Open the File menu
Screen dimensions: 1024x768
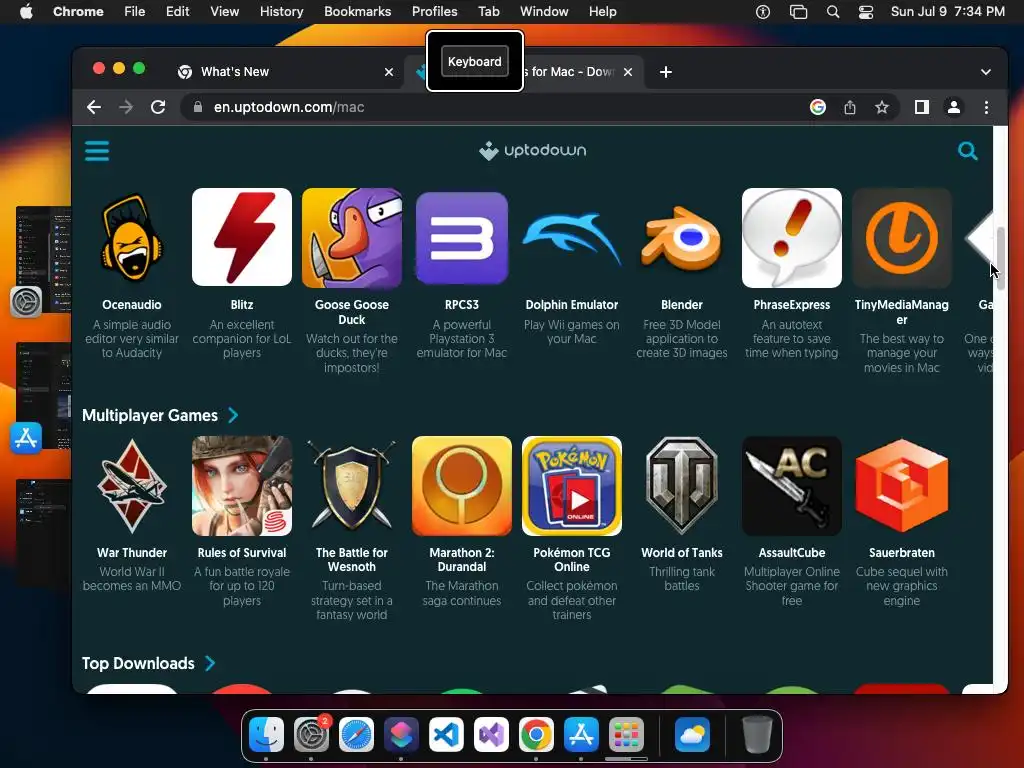(135, 12)
